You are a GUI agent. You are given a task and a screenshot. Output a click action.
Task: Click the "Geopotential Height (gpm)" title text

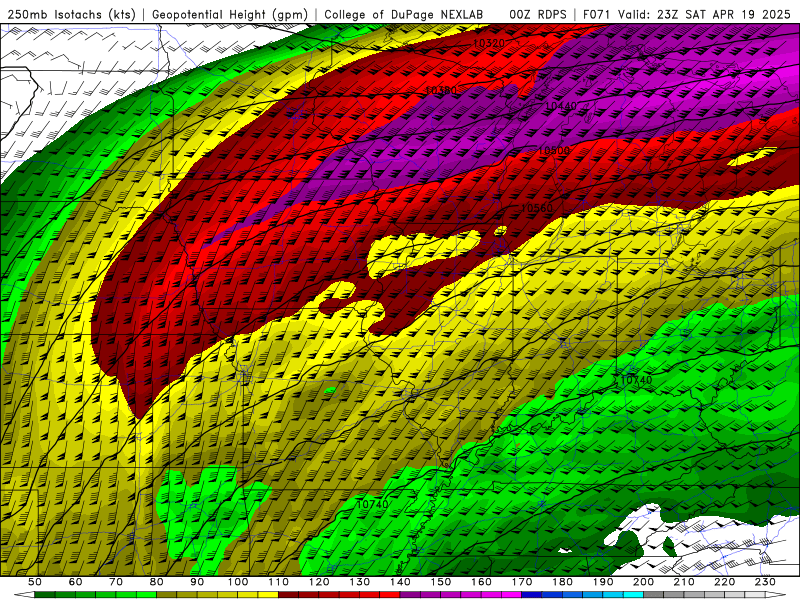point(230,14)
